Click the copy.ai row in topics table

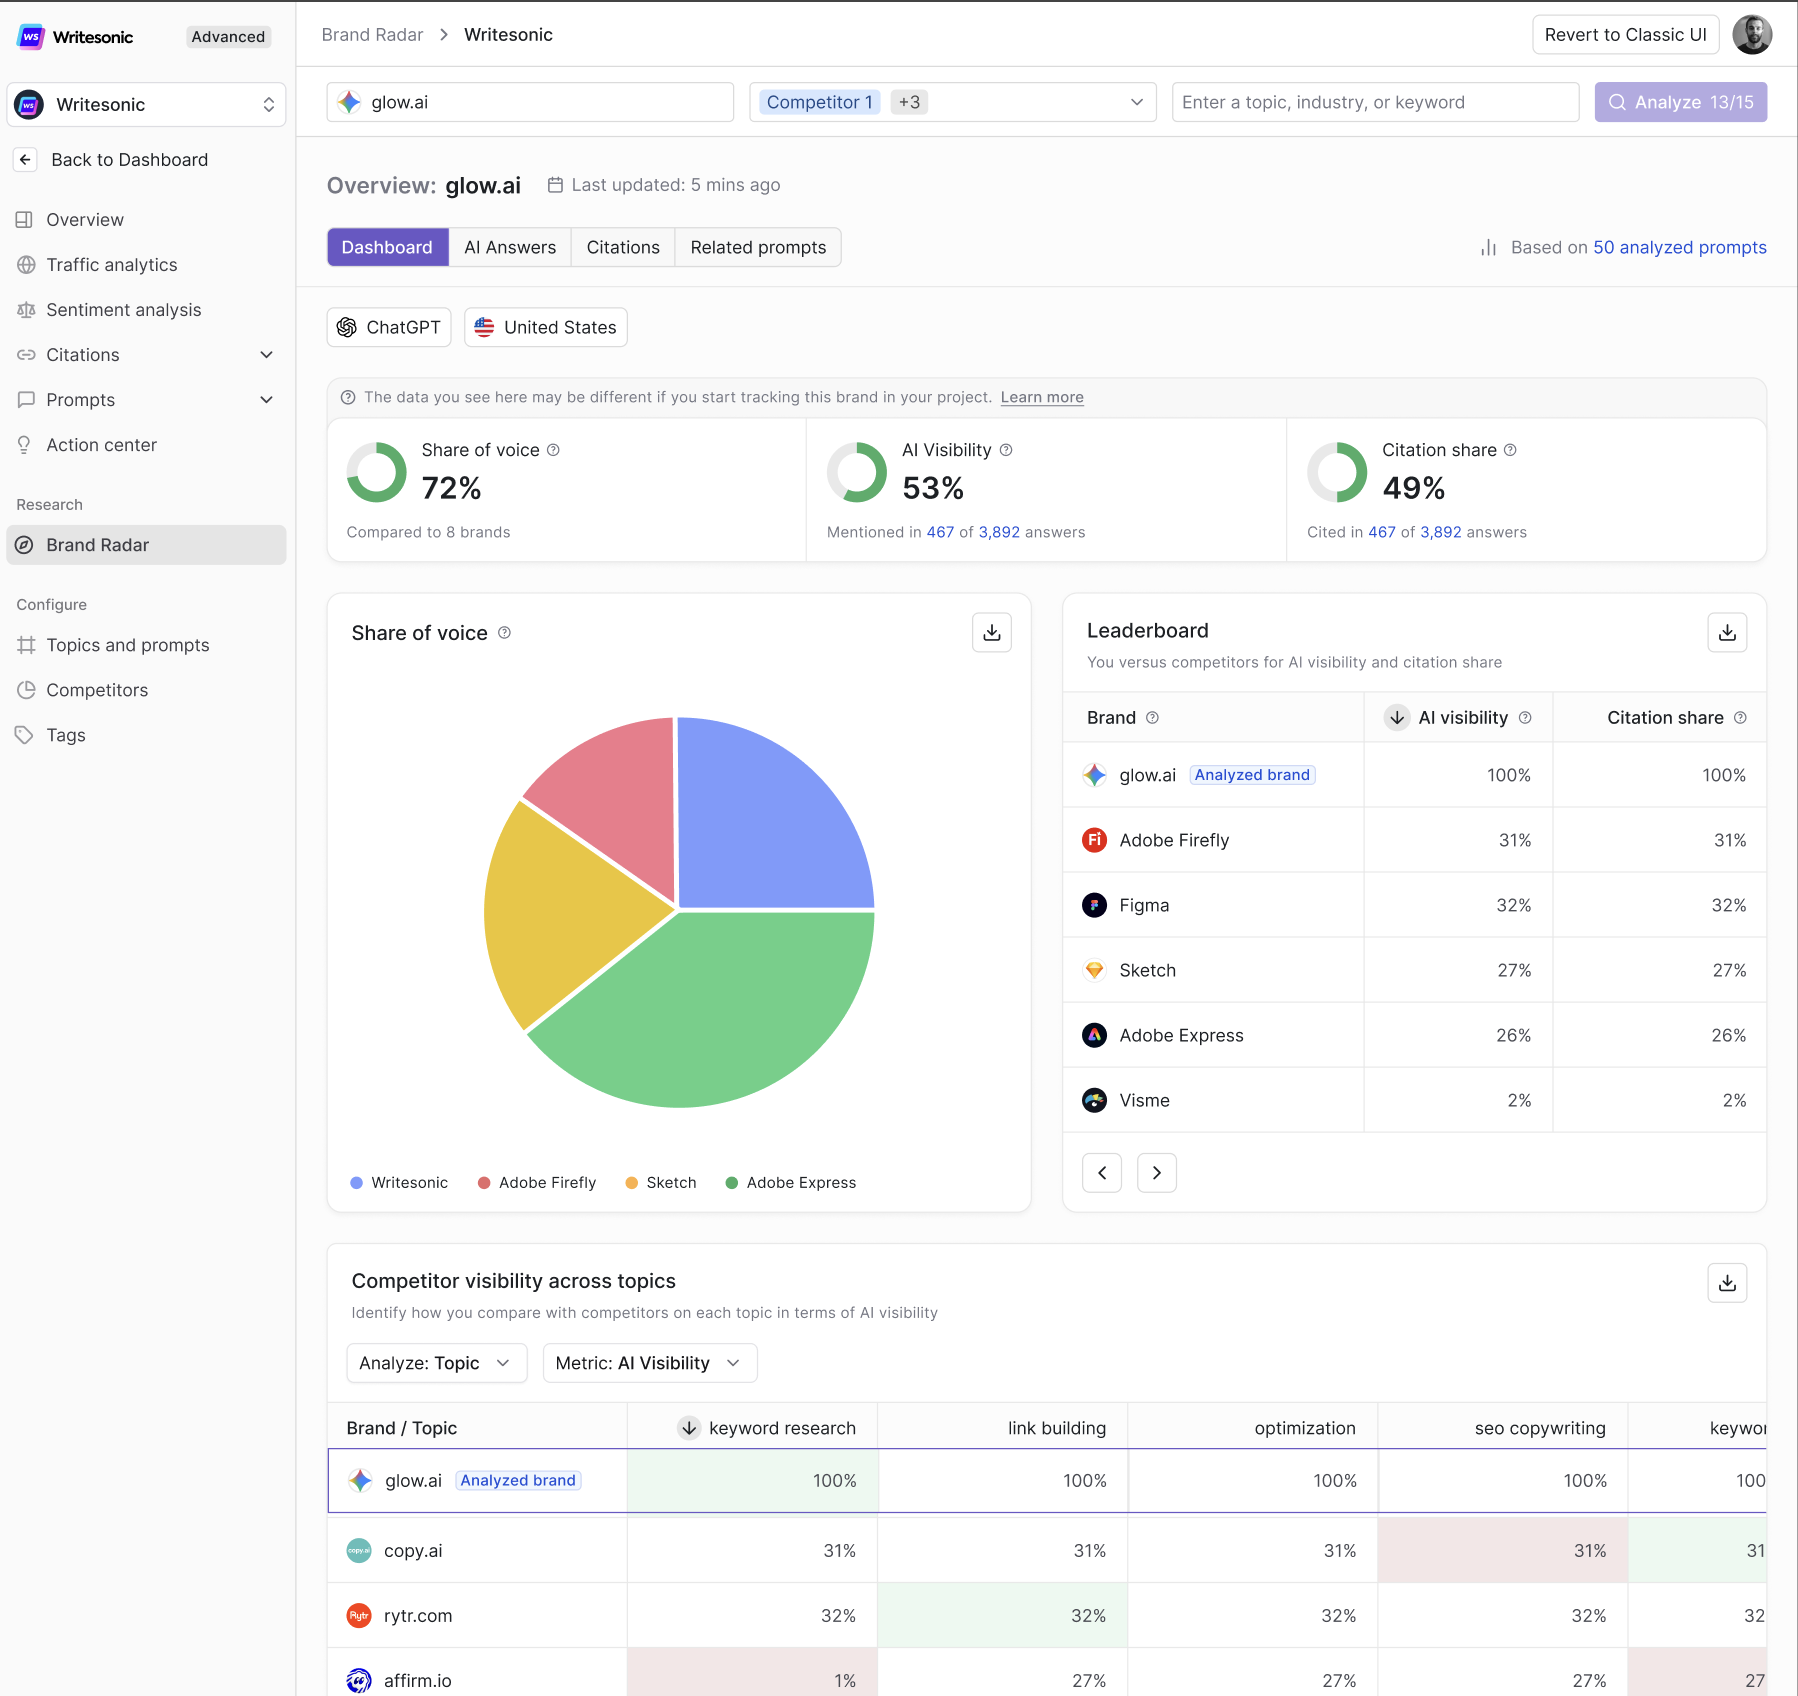coord(1047,1551)
